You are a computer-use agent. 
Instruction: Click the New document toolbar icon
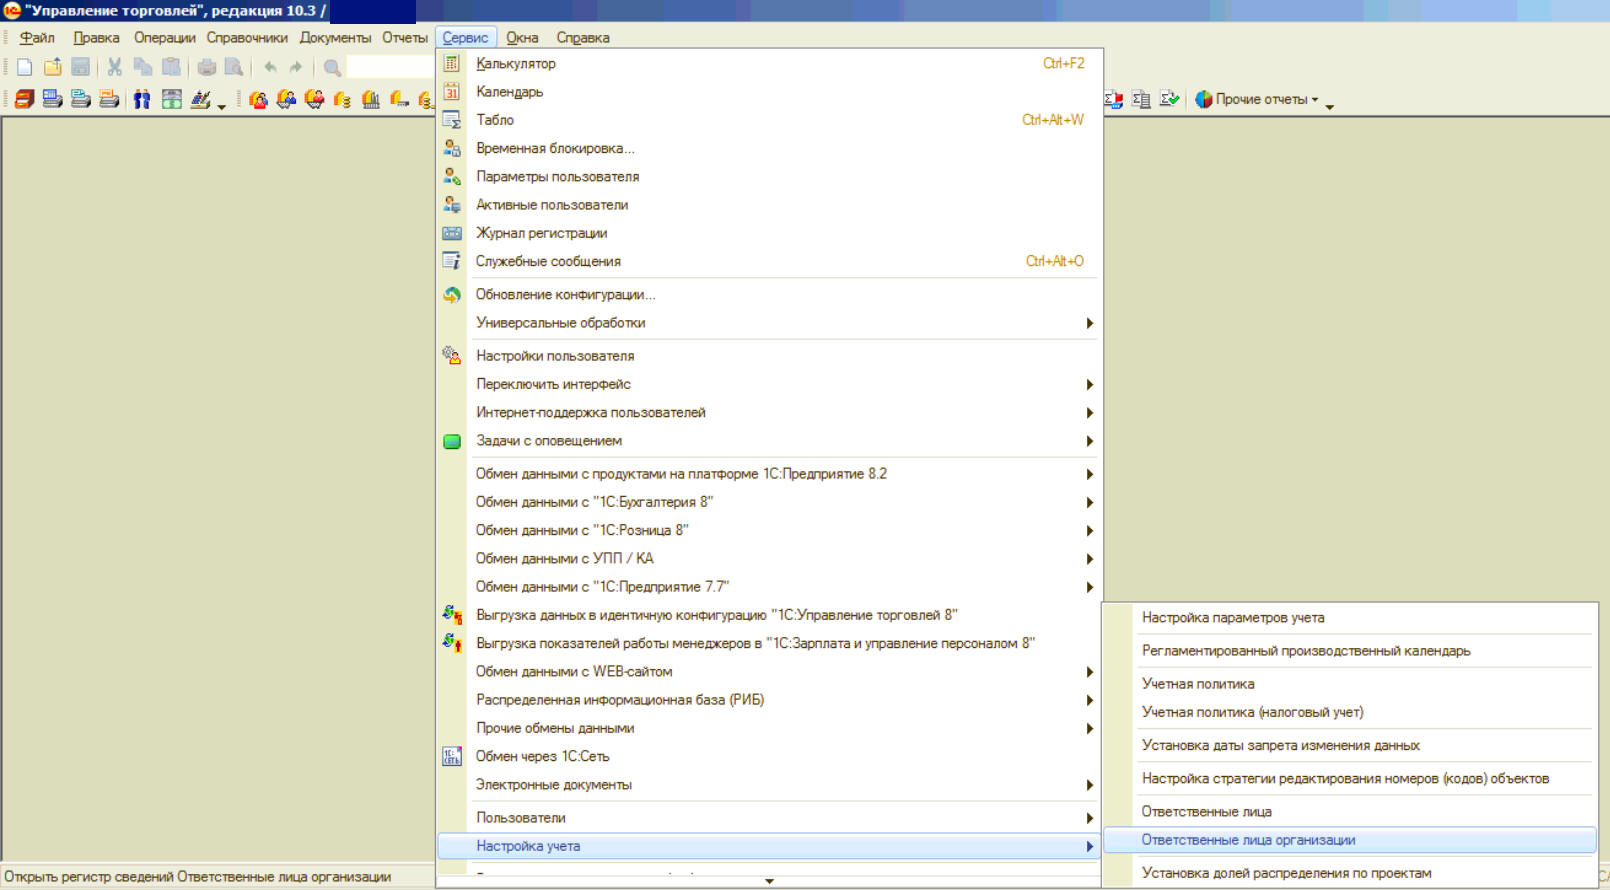[24, 67]
